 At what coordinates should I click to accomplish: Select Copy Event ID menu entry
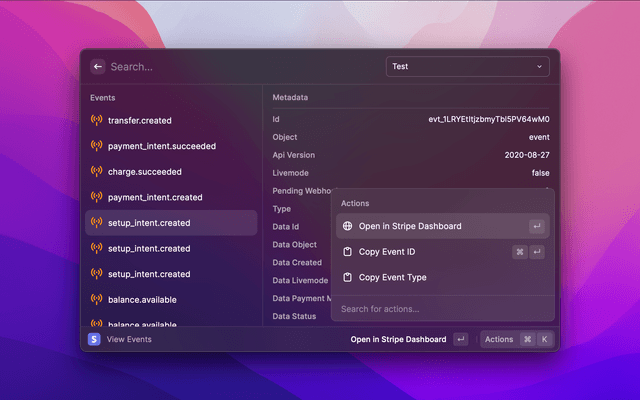(387, 252)
